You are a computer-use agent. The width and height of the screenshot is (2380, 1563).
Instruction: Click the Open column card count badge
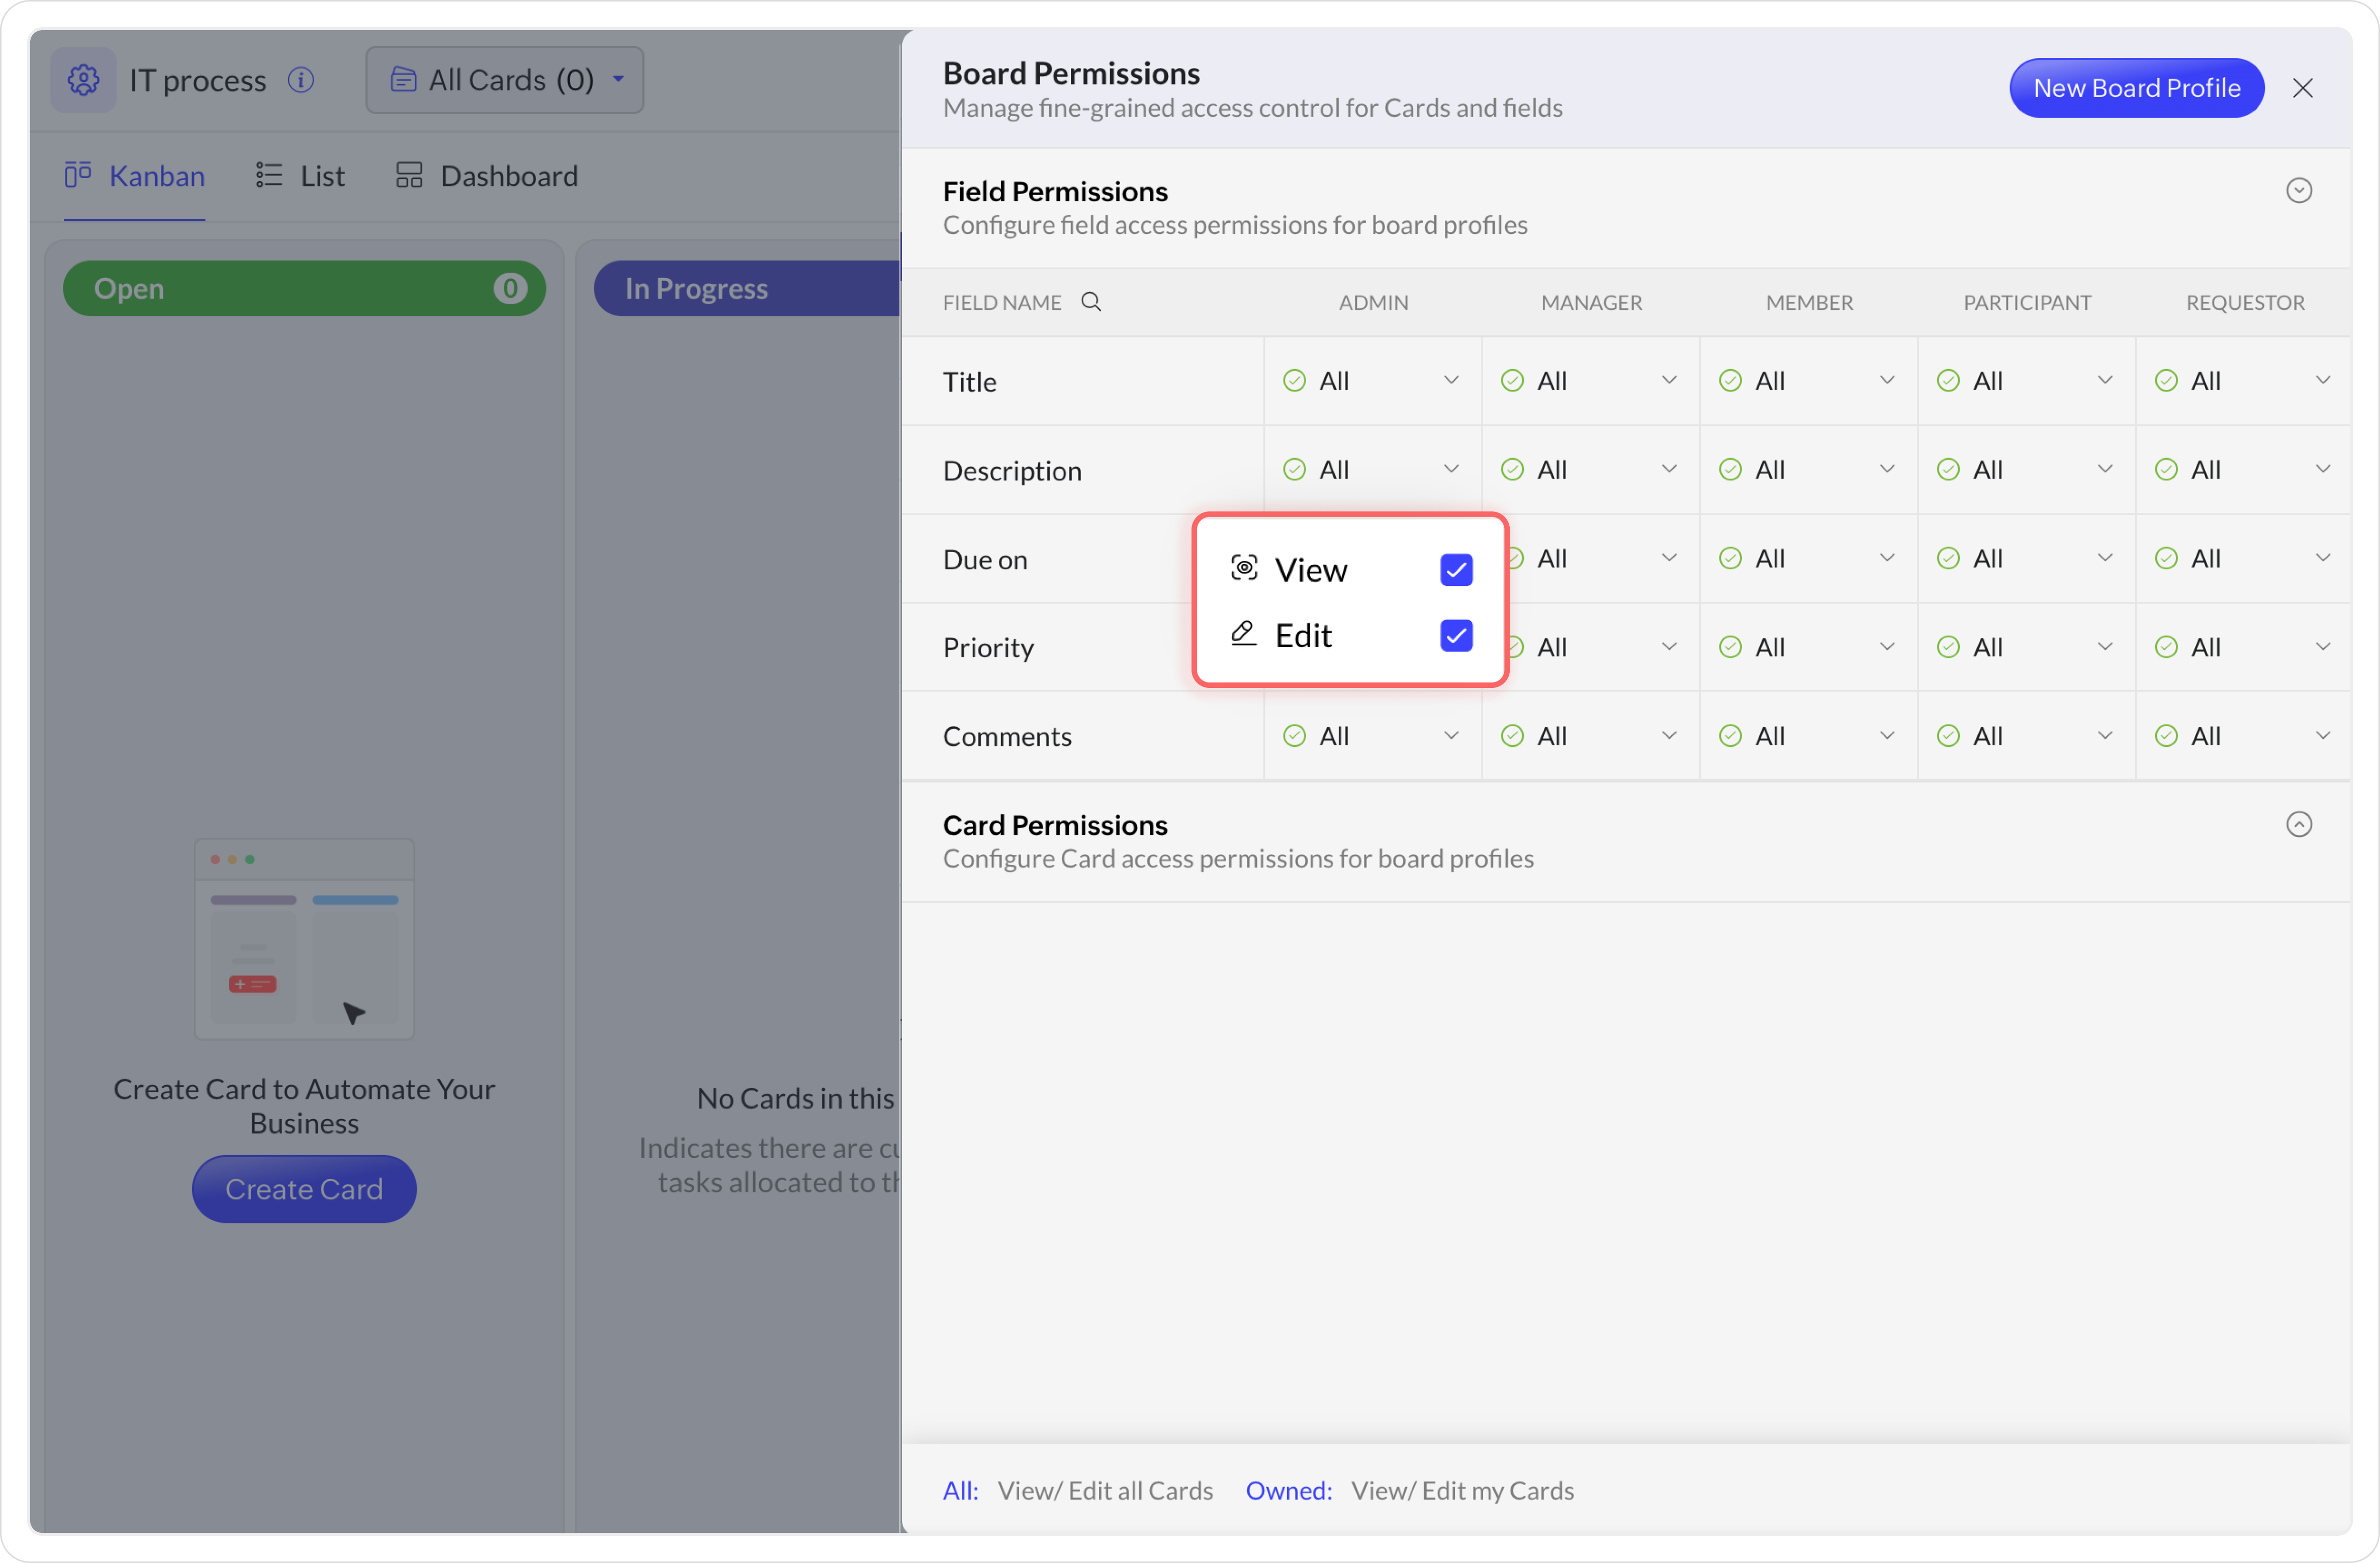tap(510, 289)
